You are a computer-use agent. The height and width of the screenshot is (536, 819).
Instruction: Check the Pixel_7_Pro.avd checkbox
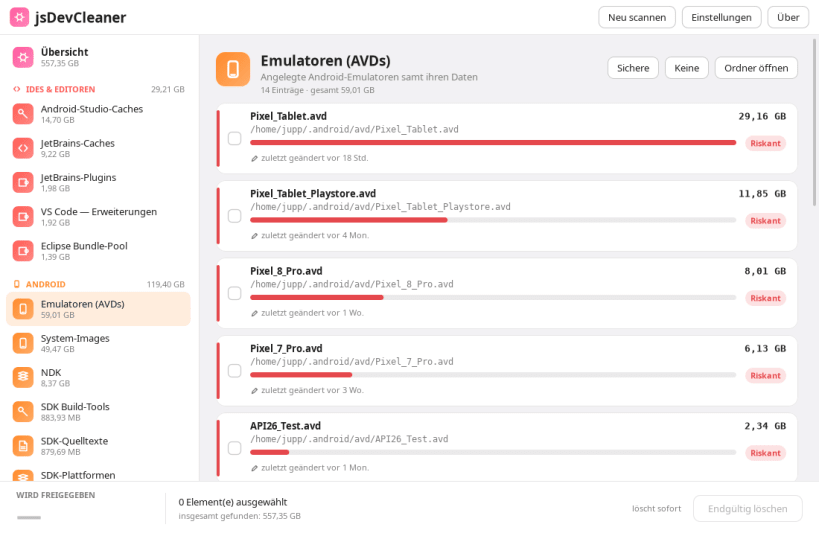[235, 370]
